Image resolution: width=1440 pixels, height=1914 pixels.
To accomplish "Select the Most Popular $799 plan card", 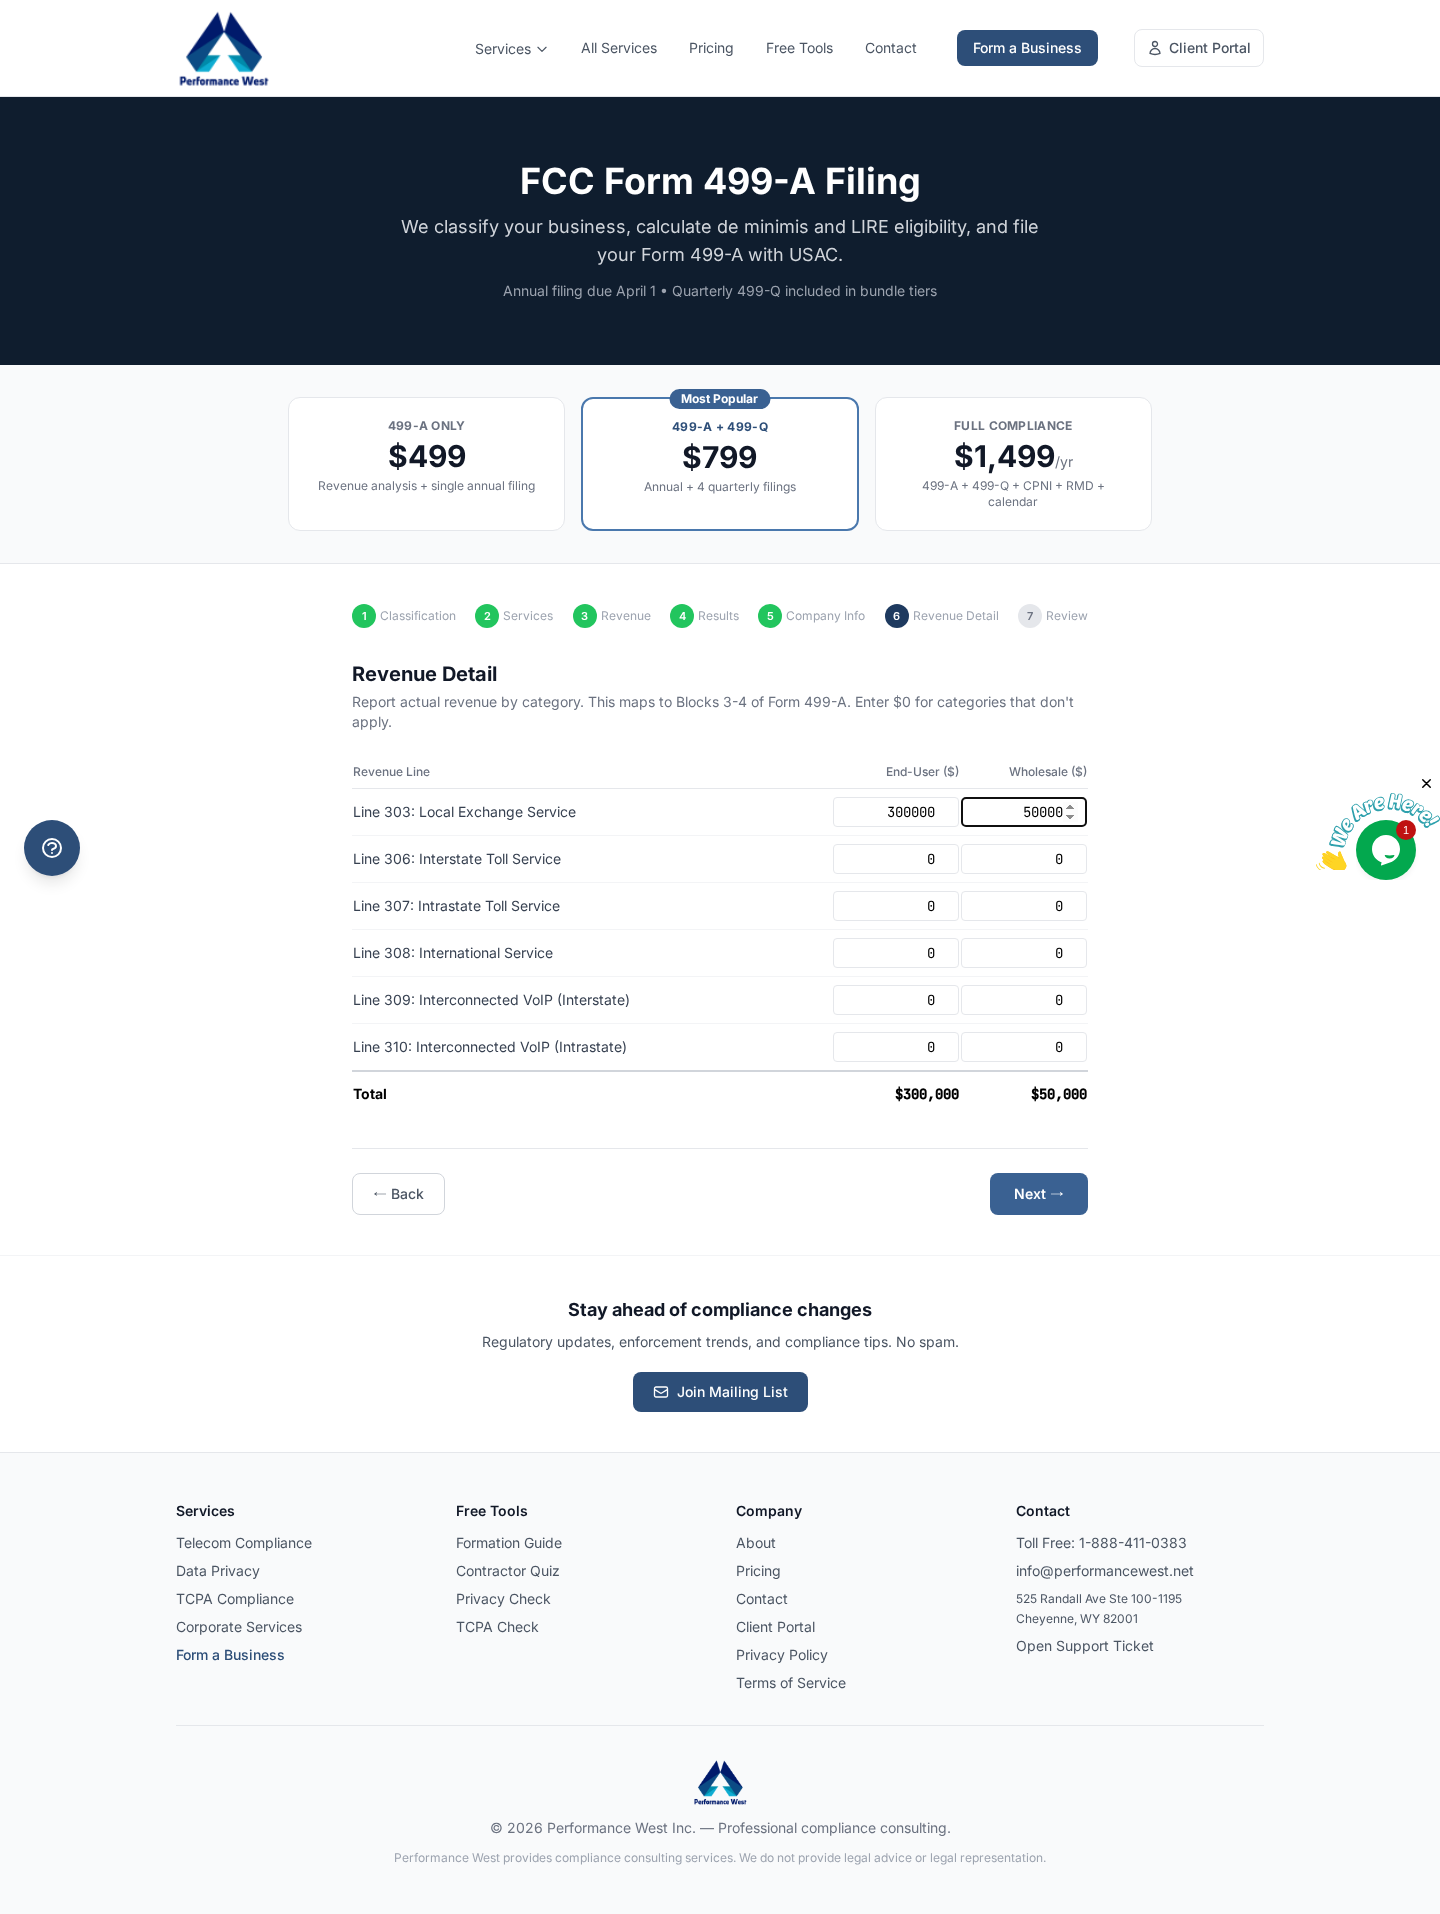I will [720, 464].
